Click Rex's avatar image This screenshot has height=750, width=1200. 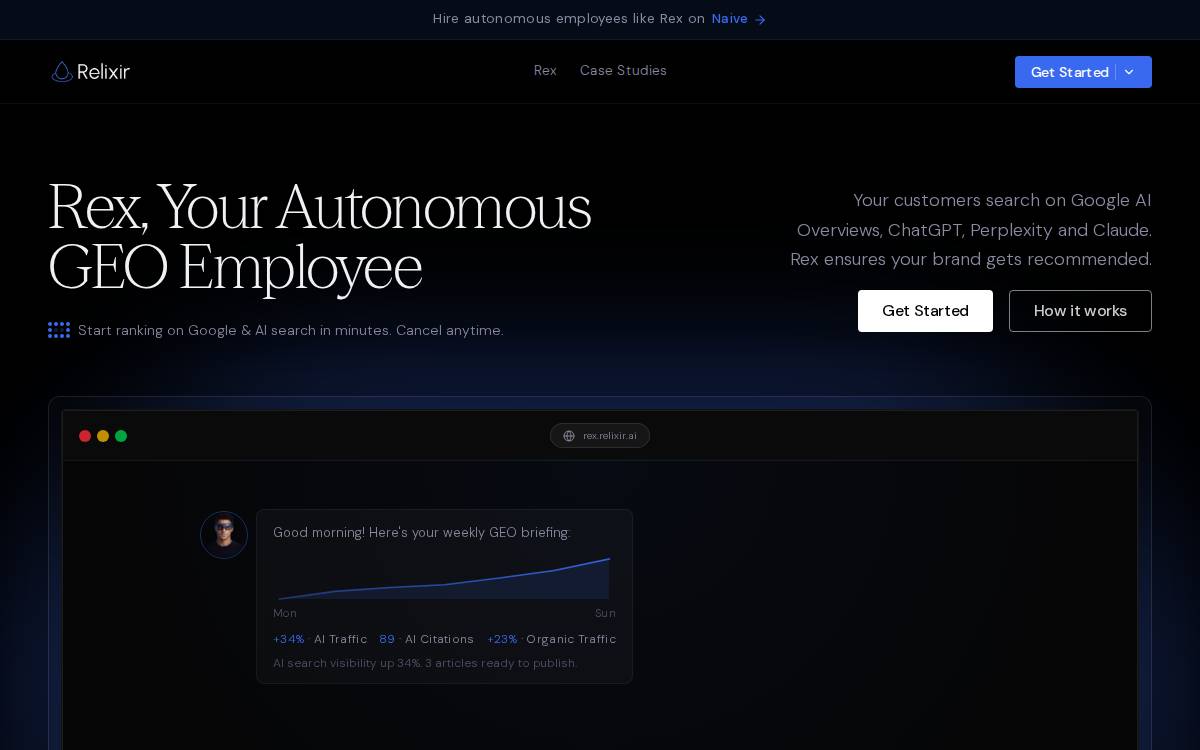pyautogui.click(x=224, y=535)
